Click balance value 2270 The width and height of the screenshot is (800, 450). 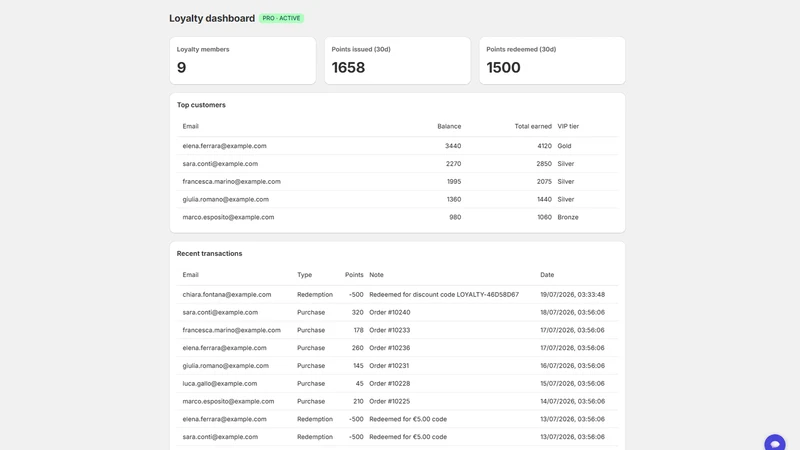click(x=453, y=164)
